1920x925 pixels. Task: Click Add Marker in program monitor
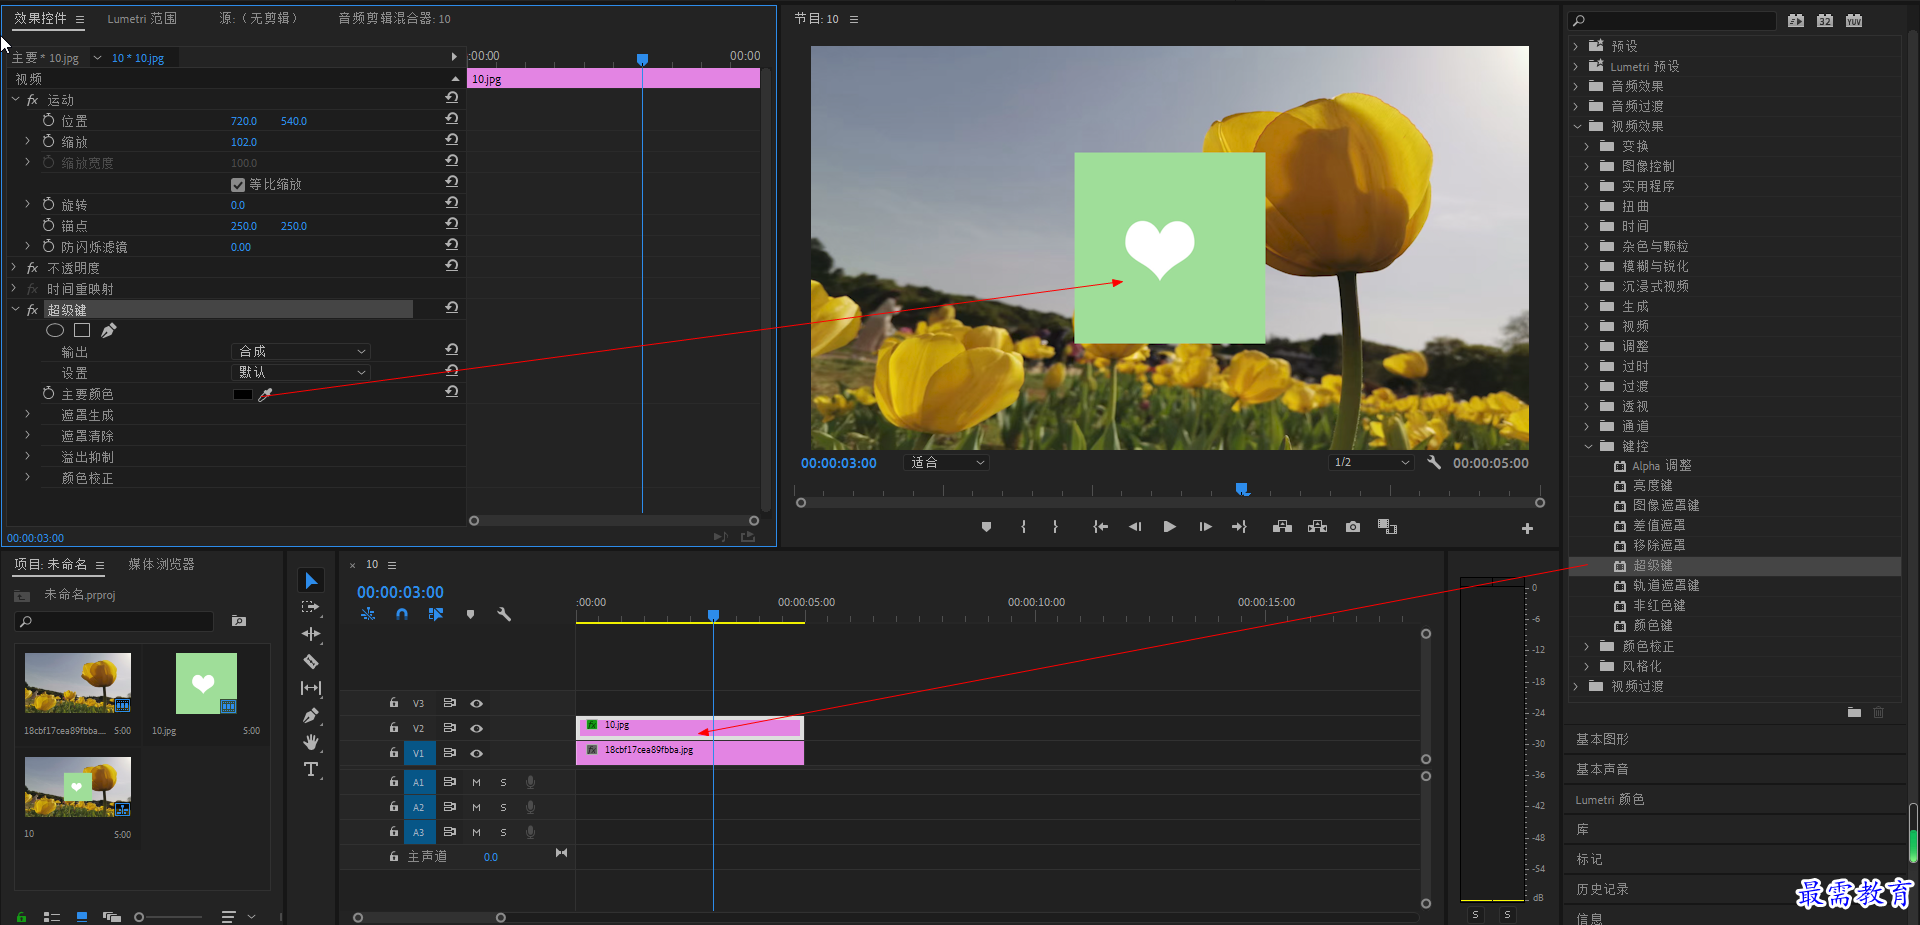tap(986, 527)
